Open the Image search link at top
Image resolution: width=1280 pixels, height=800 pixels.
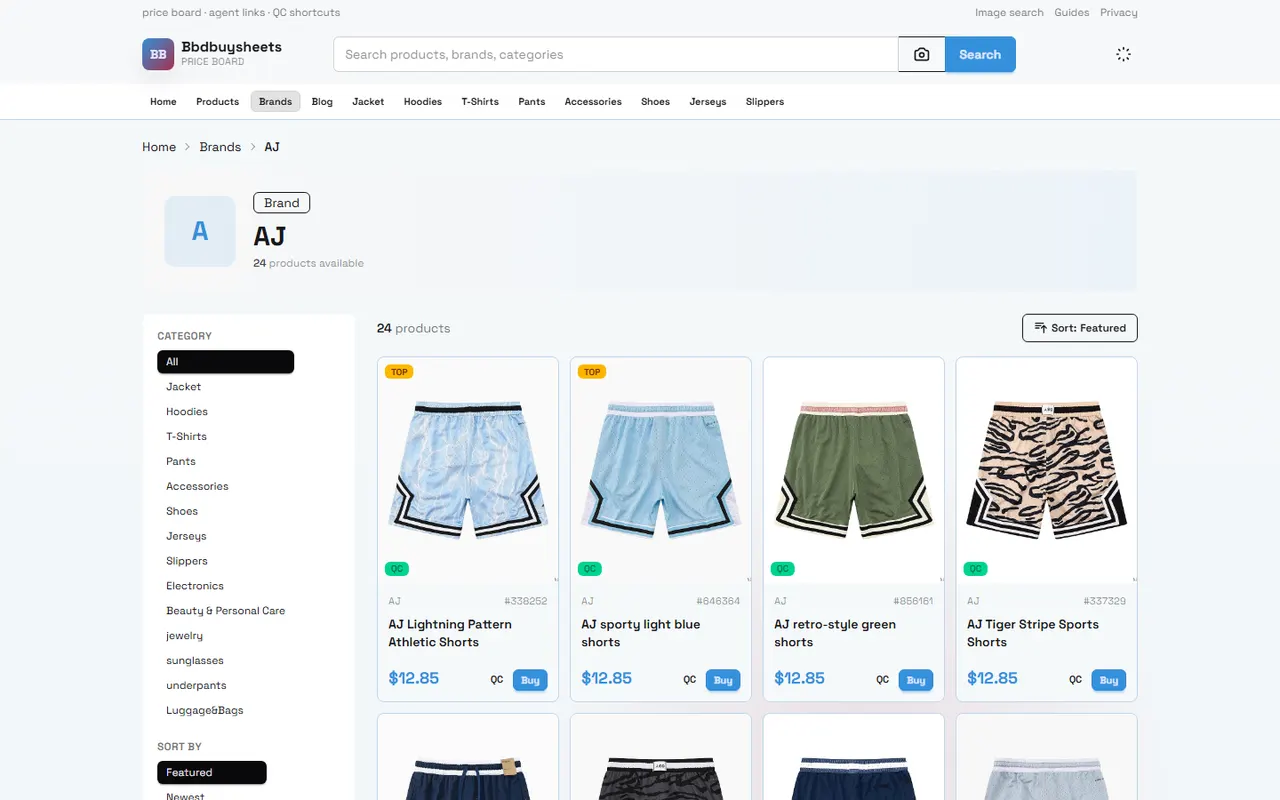pos(1009,13)
